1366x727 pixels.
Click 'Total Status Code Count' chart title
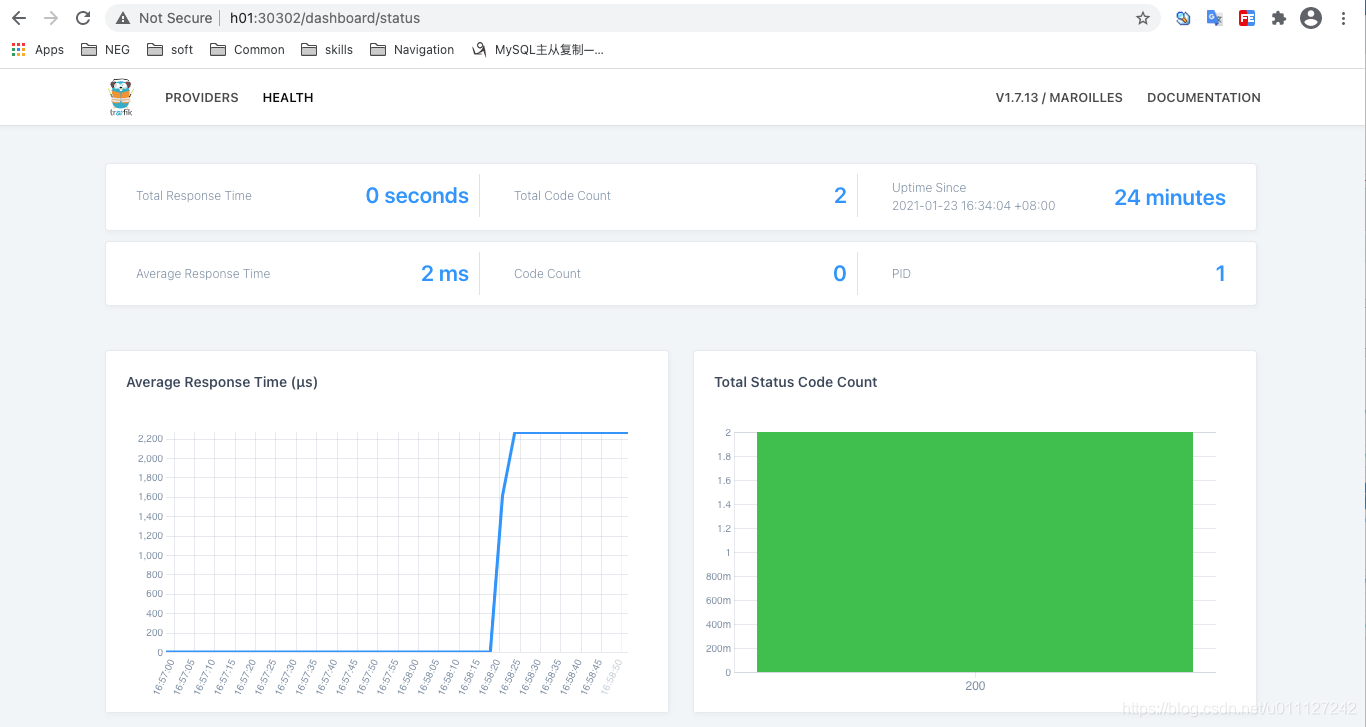[x=796, y=382]
